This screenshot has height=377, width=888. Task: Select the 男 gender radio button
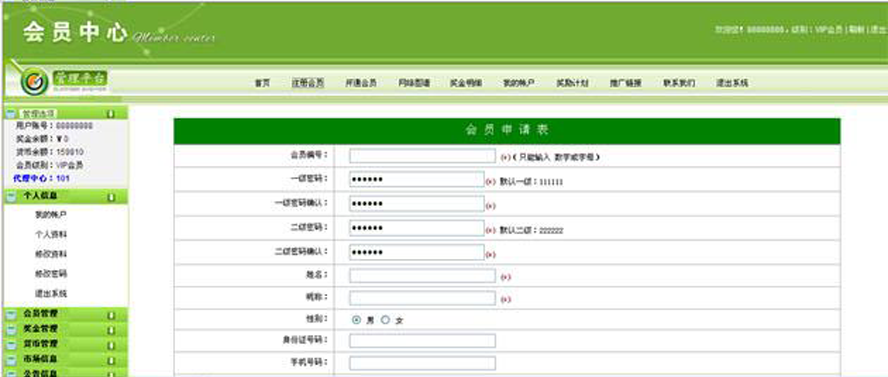(356, 320)
